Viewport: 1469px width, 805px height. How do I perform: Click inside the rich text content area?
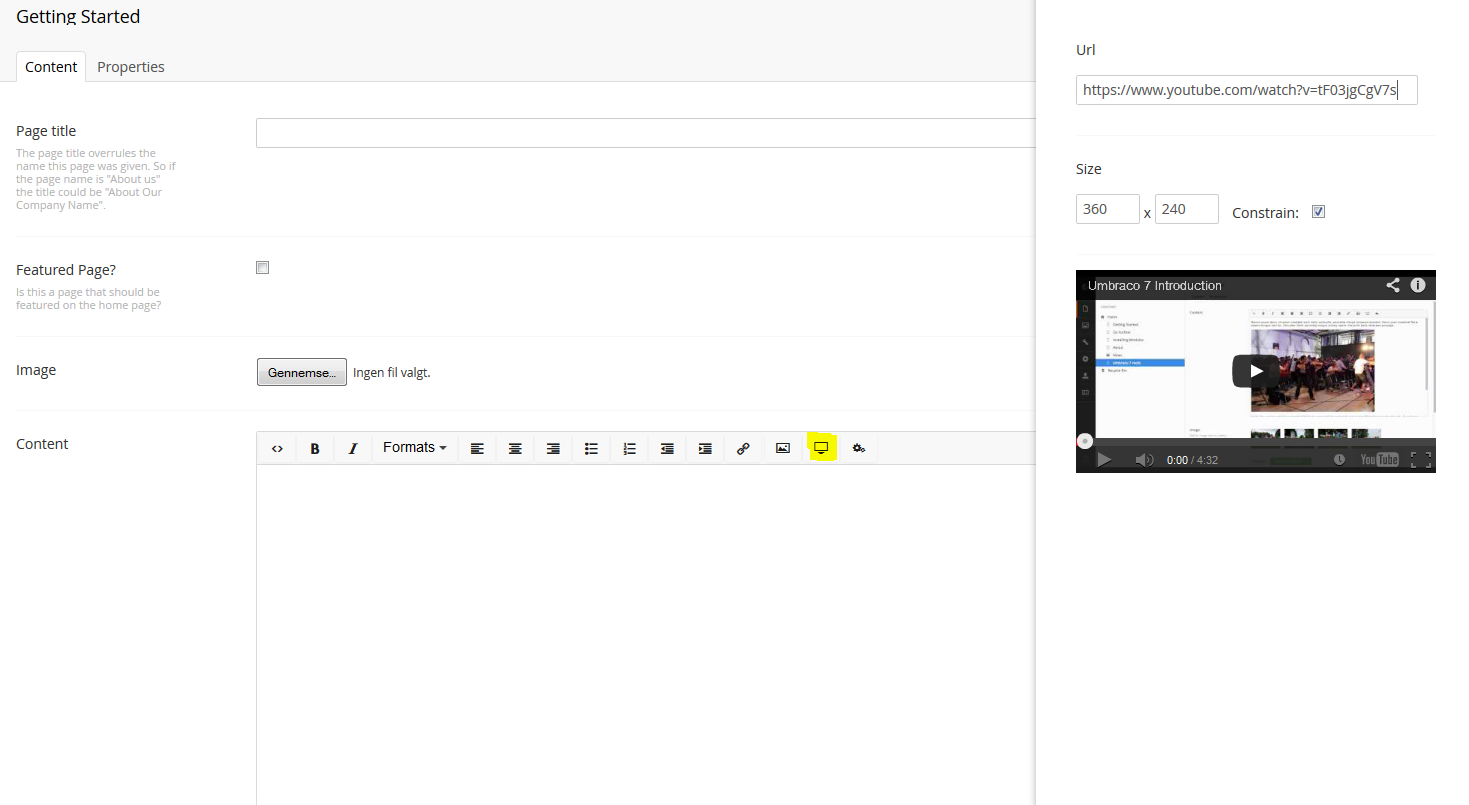[646, 635]
